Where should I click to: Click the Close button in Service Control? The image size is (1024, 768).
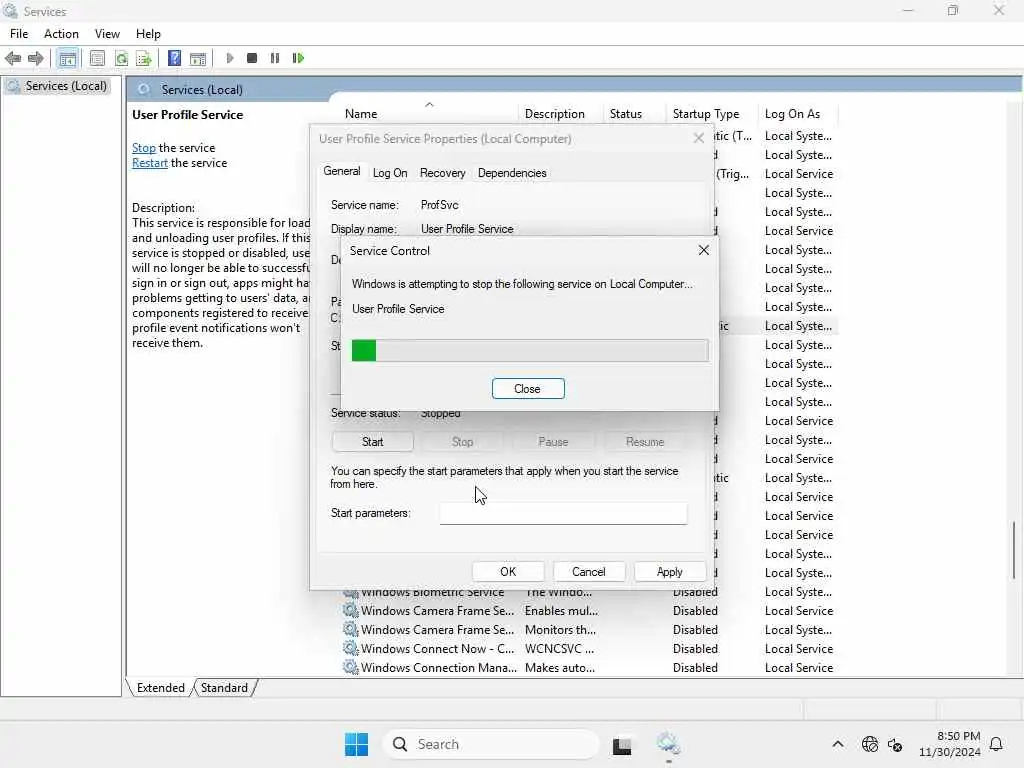pyautogui.click(x=528, y=389)
